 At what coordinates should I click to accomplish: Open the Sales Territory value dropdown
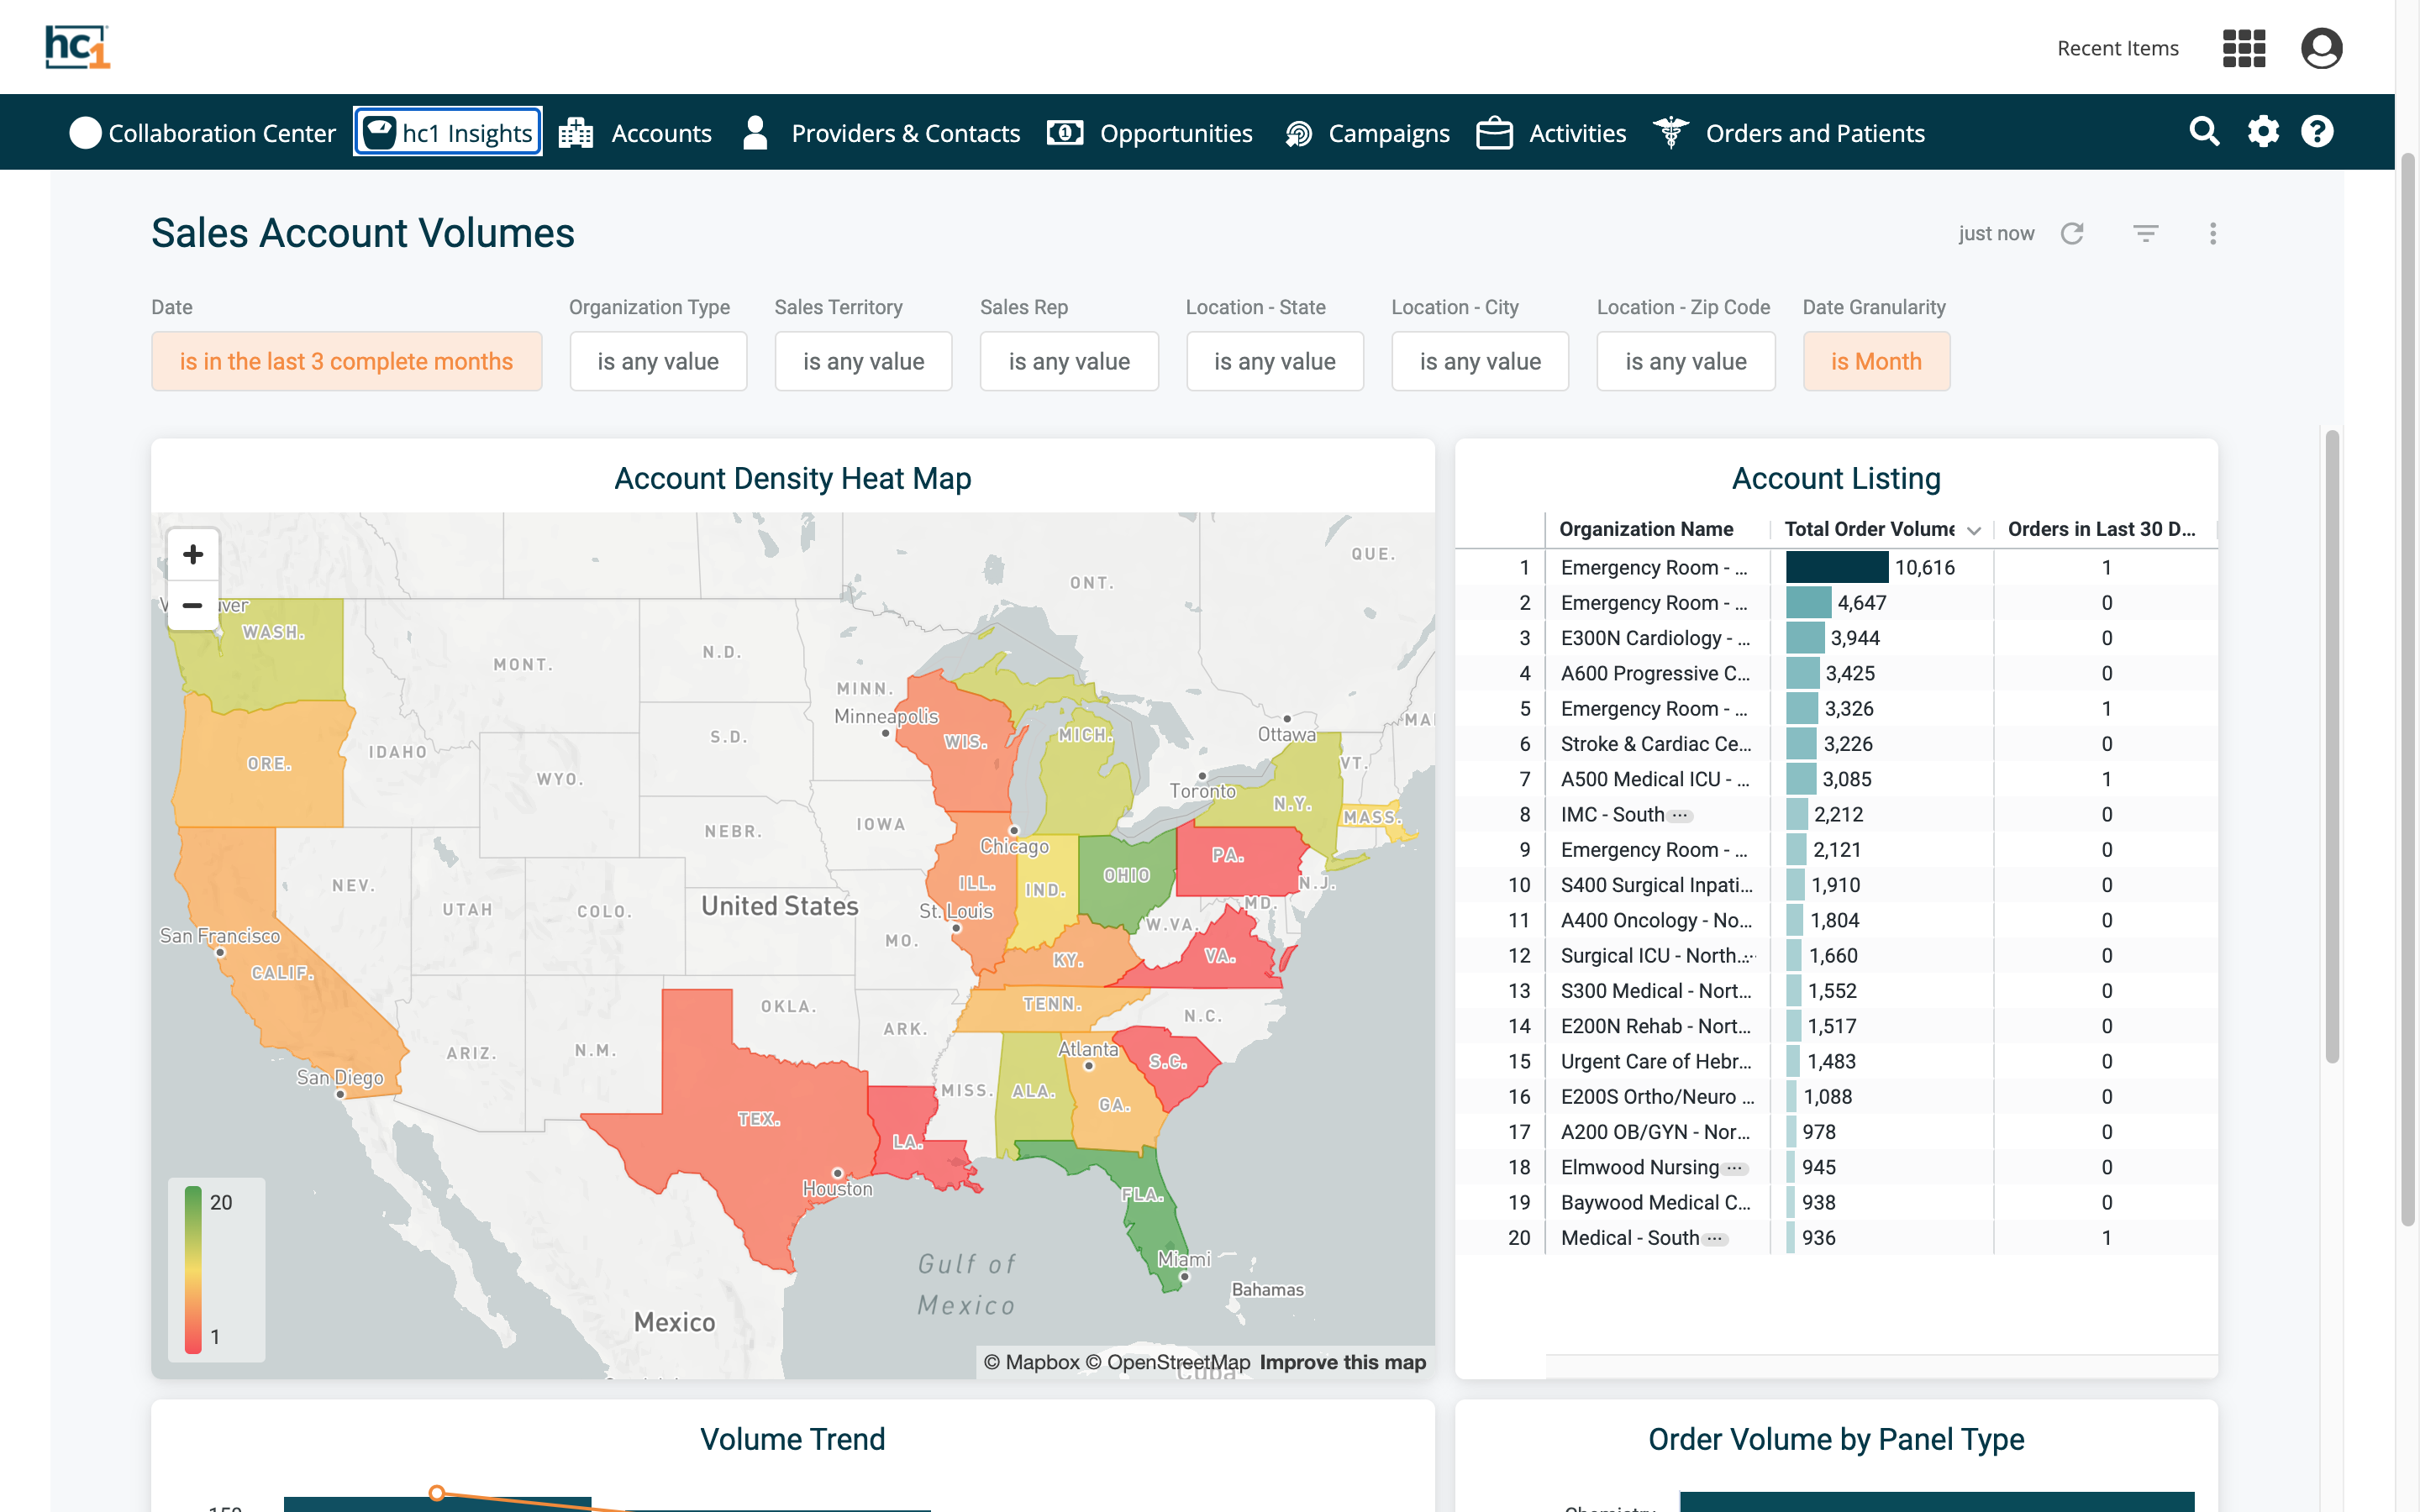pyautogui.click(x=862, y=361)
